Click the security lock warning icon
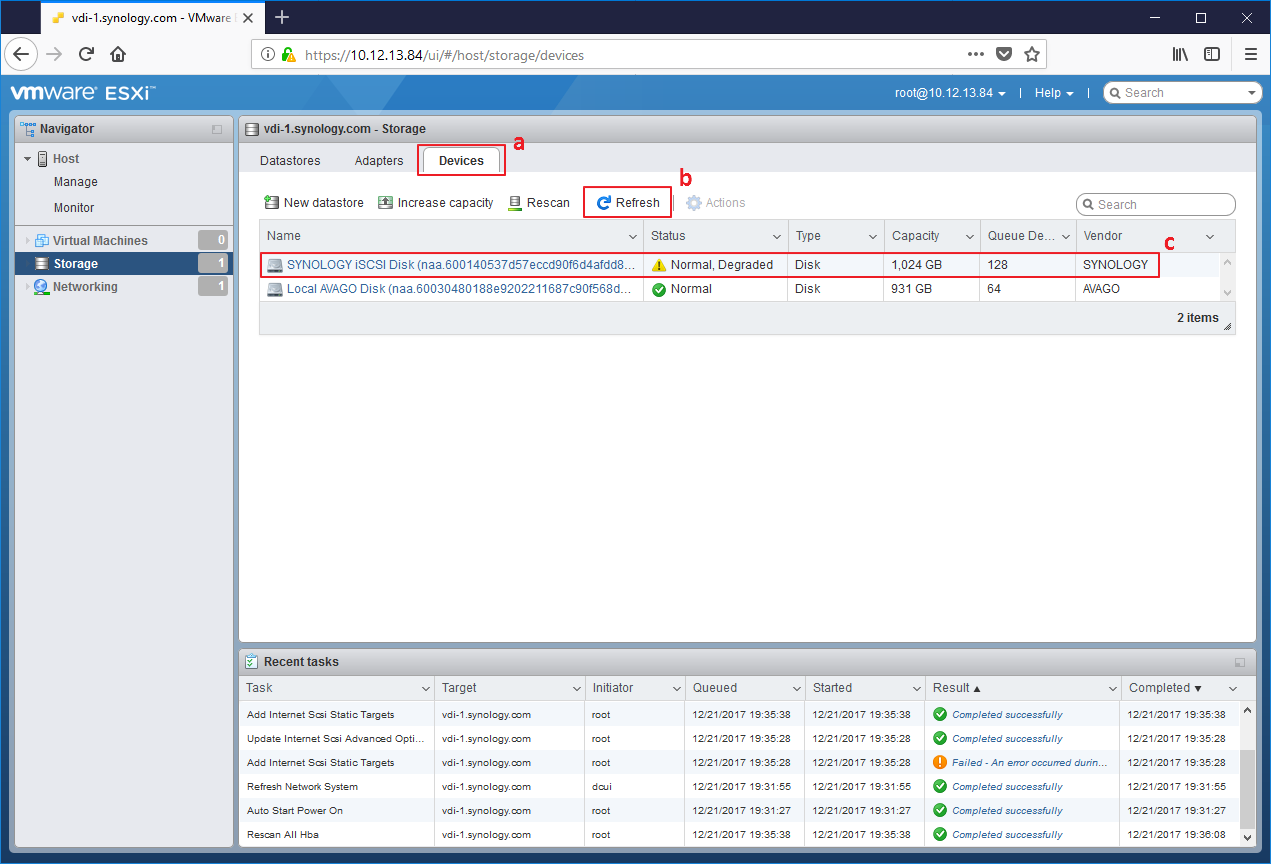 coord(289,55)
